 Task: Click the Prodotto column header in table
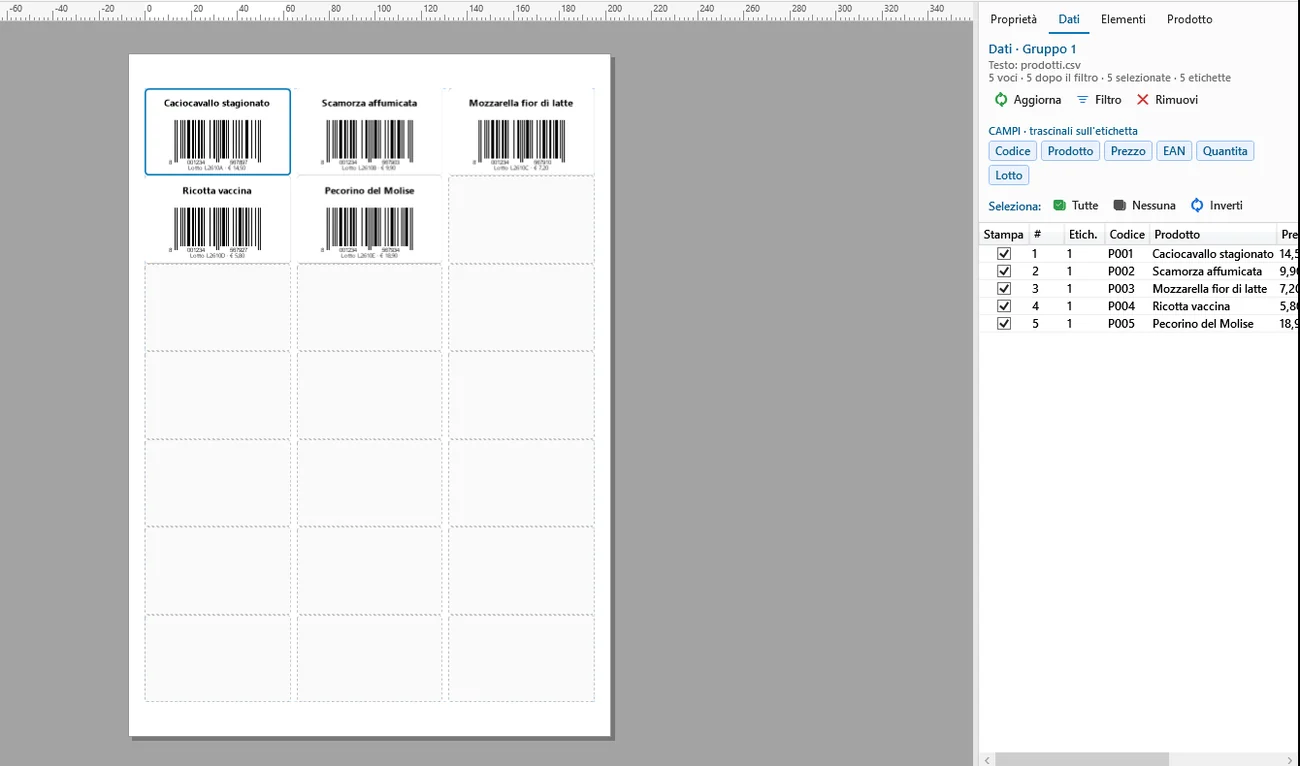1213,235
